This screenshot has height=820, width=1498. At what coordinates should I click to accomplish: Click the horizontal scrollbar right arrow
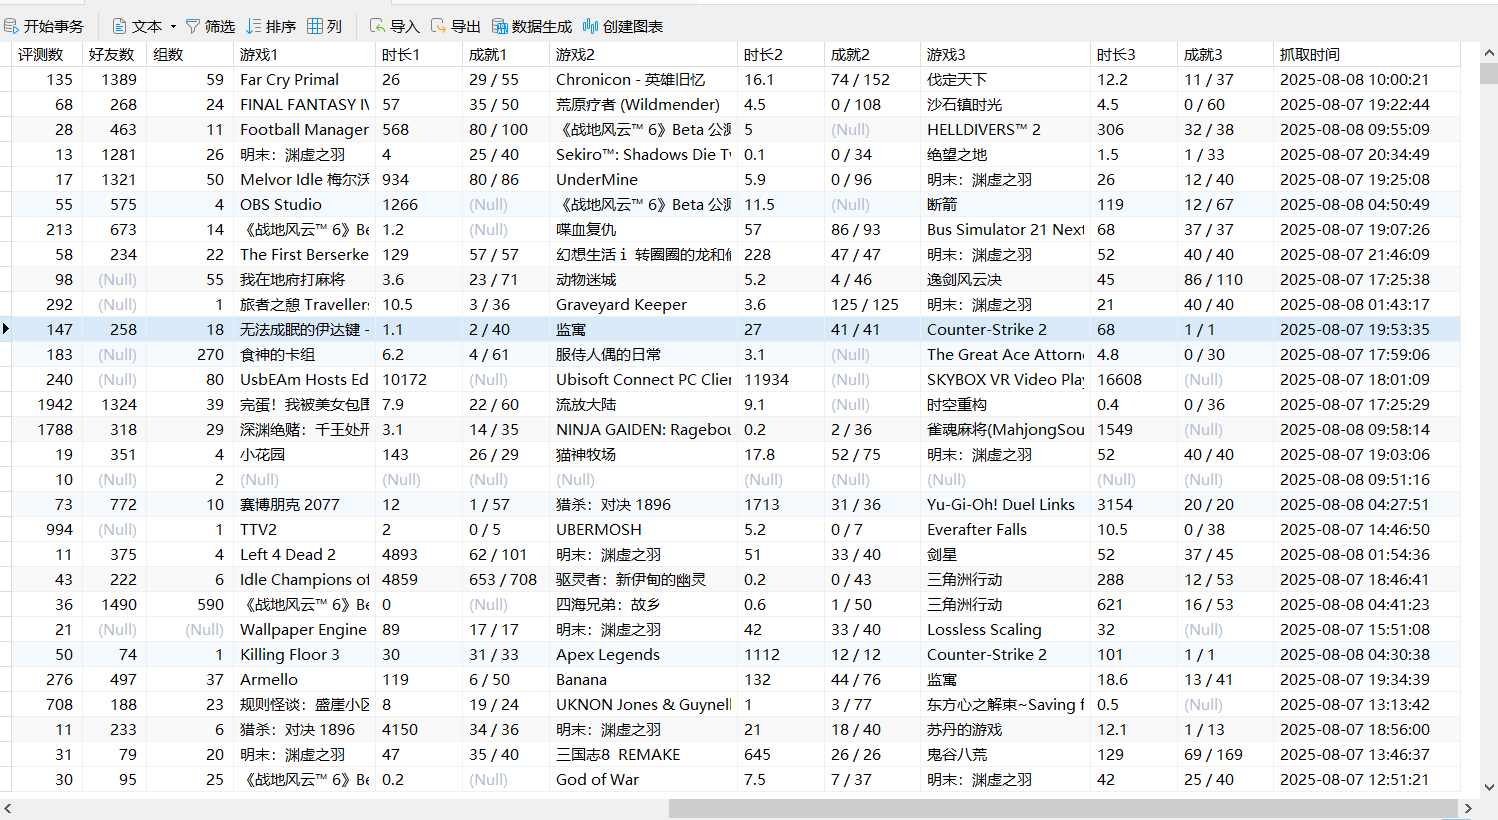[x=1468, y=808]
